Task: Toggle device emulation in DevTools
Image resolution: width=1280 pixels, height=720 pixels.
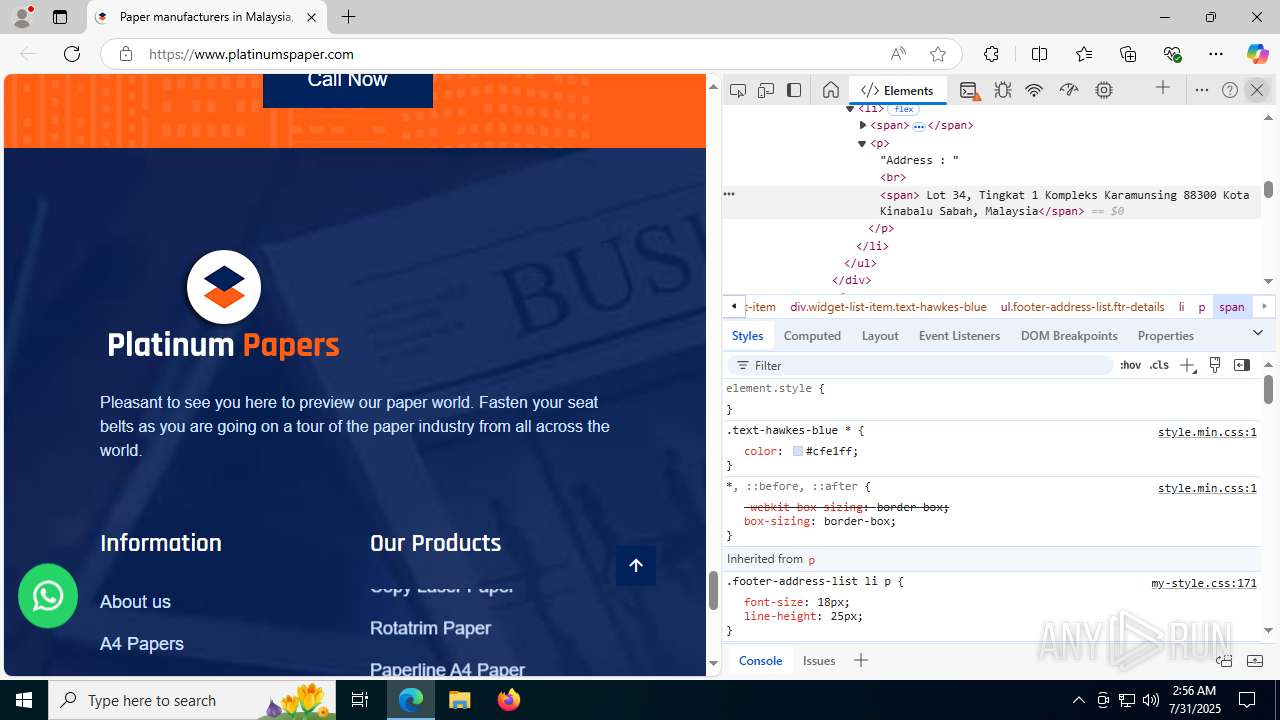Action: pyautogui.click(x=766, y=90)
